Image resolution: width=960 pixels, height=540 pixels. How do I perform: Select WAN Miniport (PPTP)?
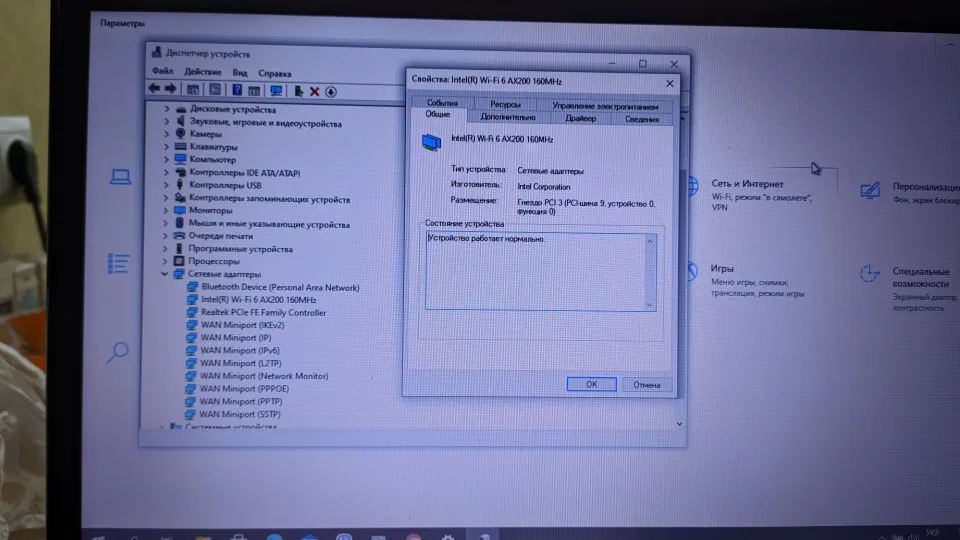click(241, 402)
